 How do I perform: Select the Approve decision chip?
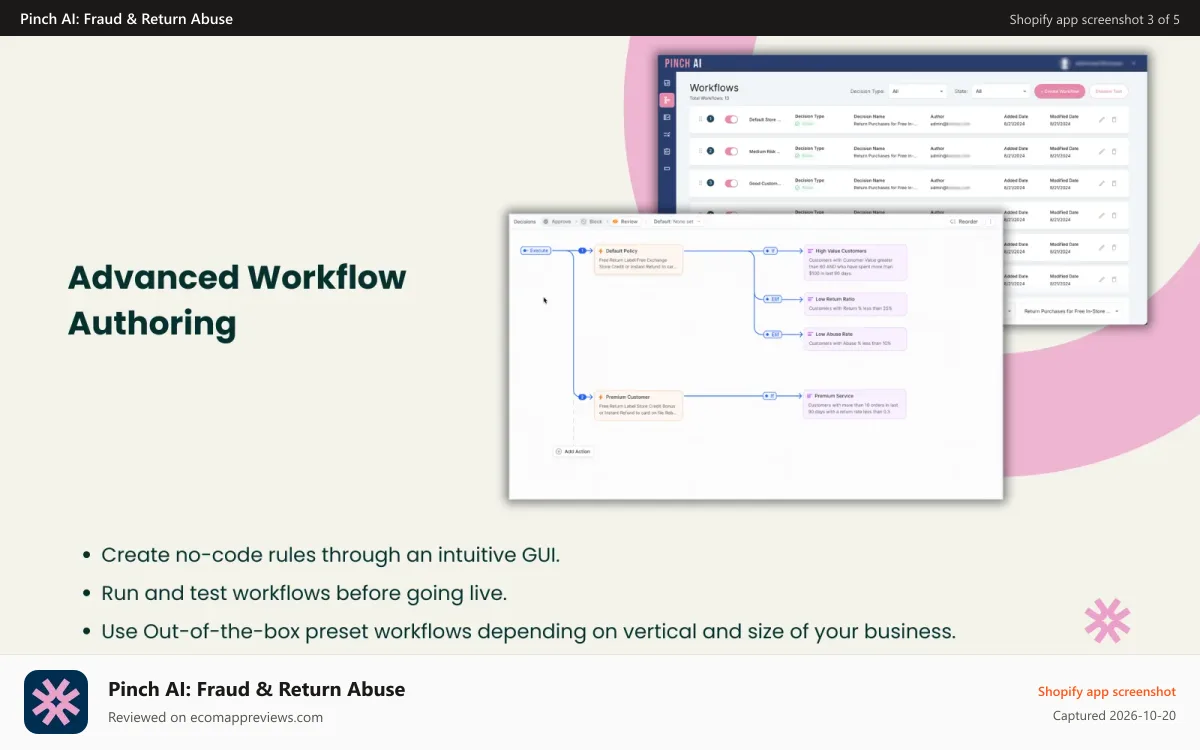coord(556,221)
